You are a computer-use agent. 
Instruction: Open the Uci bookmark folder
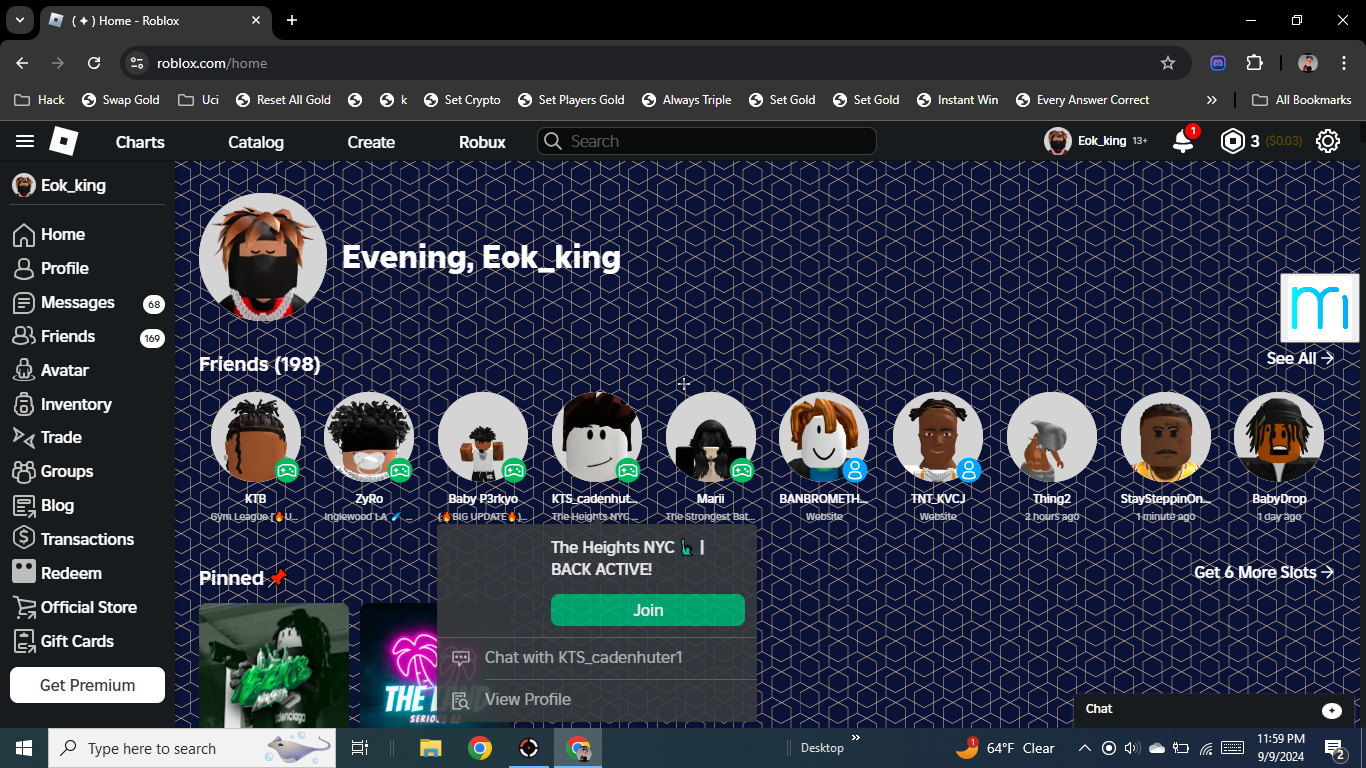tap(198, 100)
